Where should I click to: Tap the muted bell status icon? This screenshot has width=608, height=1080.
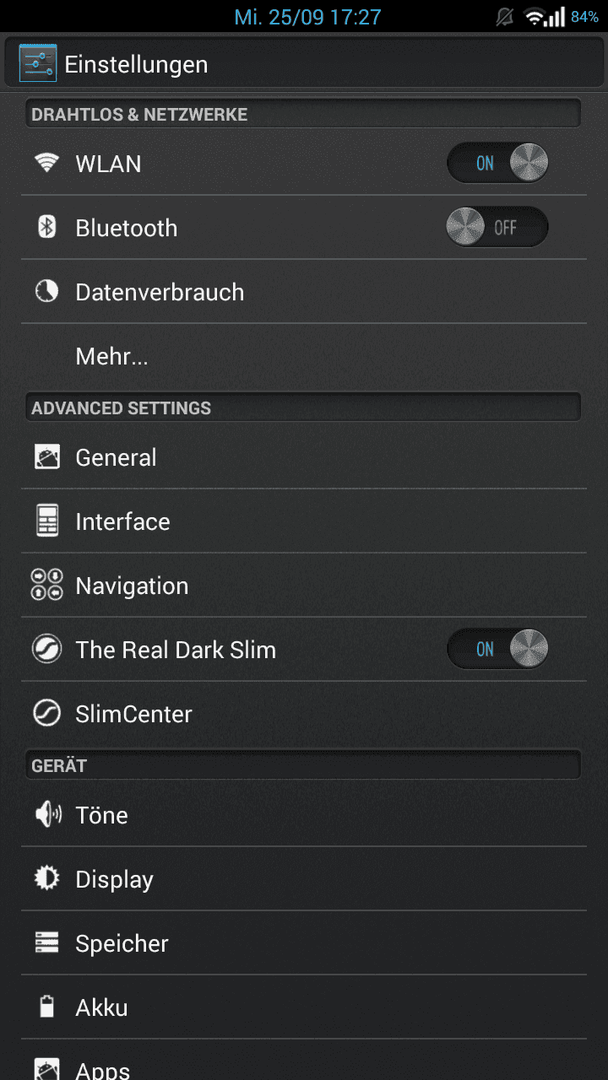[505, 17]
